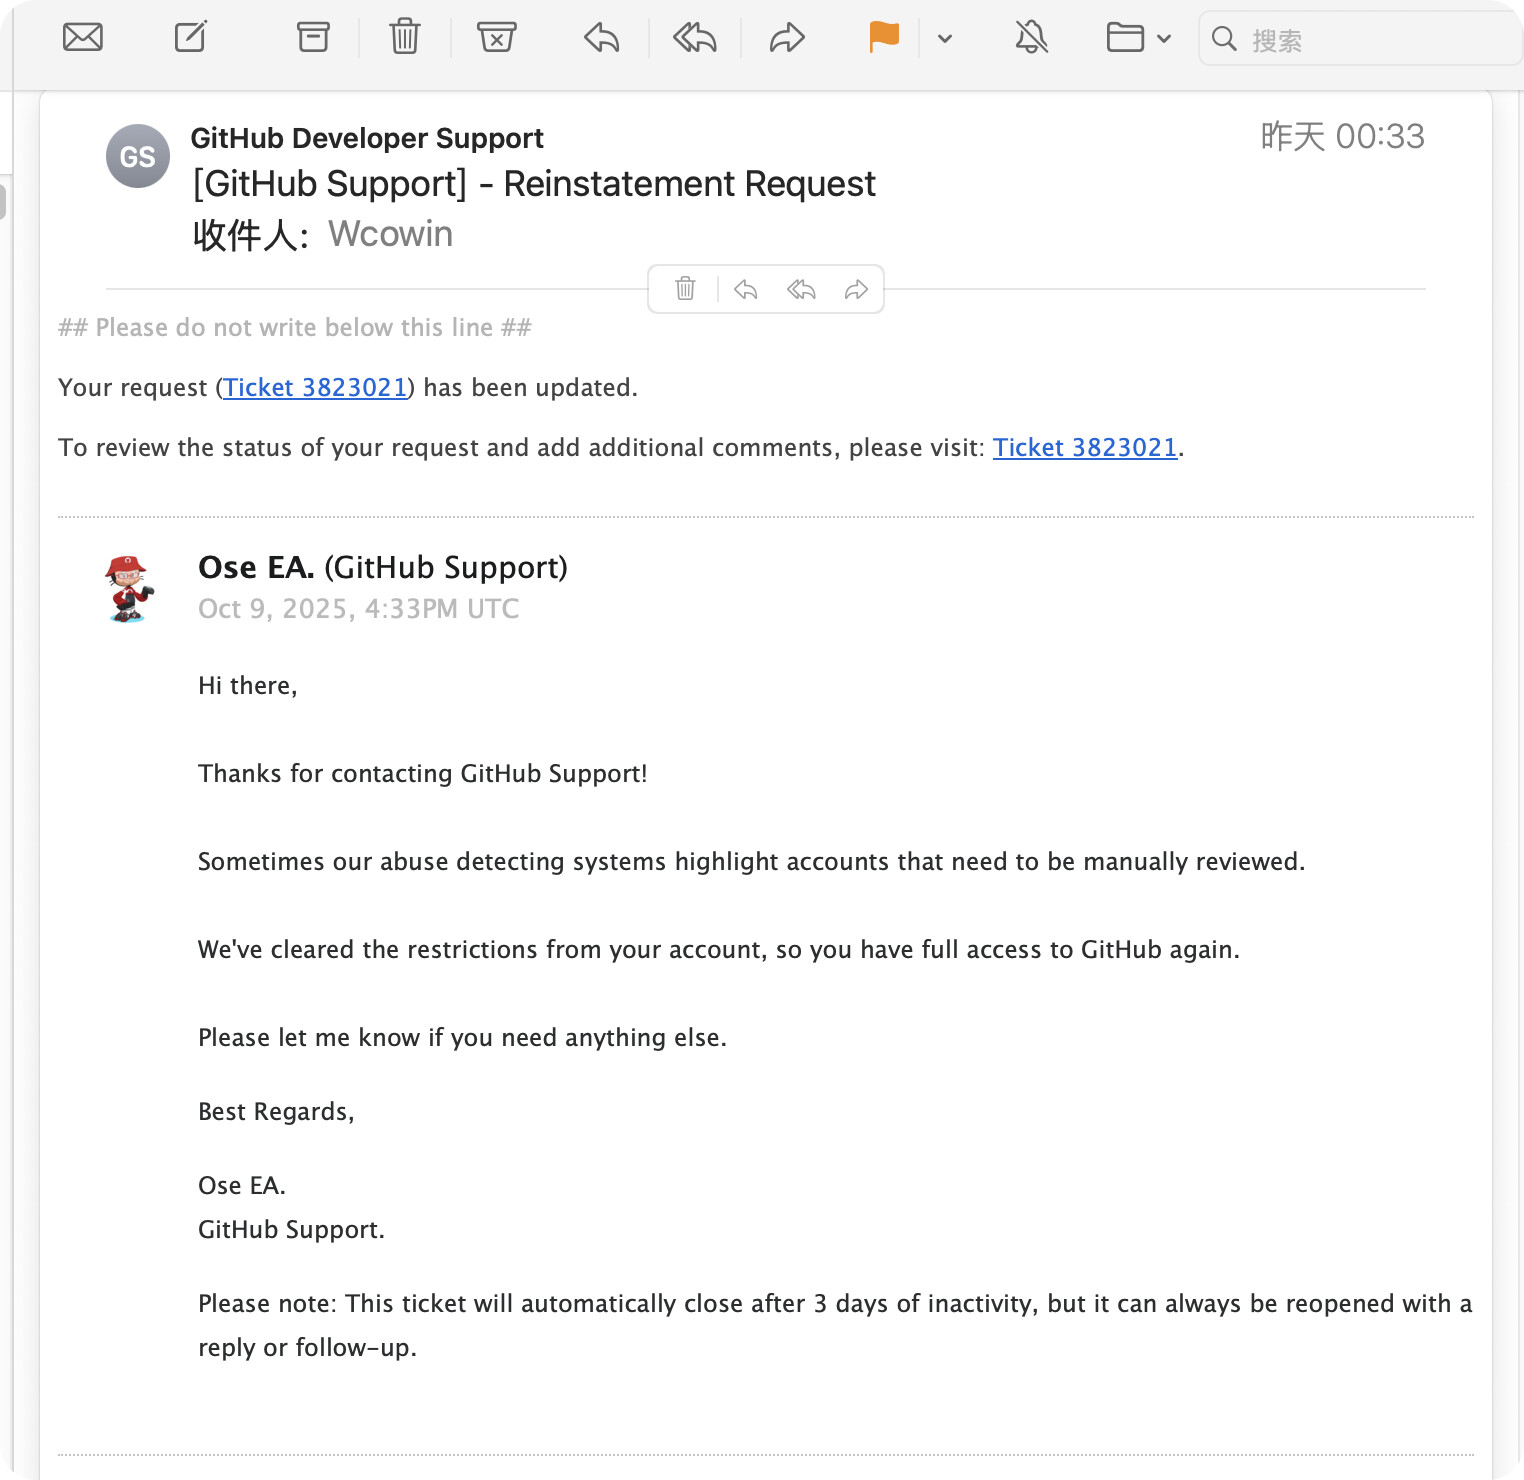This screenshot has height=1480, width=1524.
Task: Click the Ose EA. support agent avatar
Action: [130, 589]
